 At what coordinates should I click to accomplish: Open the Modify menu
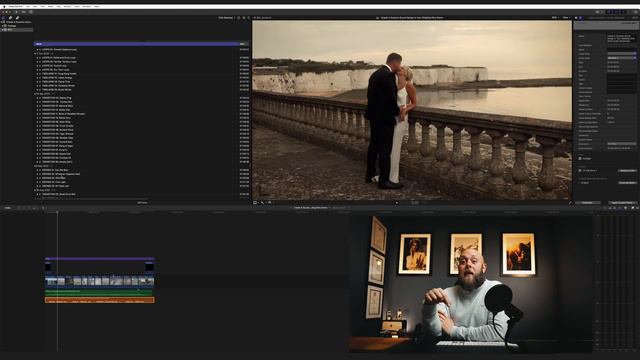[x=67, y=7]
